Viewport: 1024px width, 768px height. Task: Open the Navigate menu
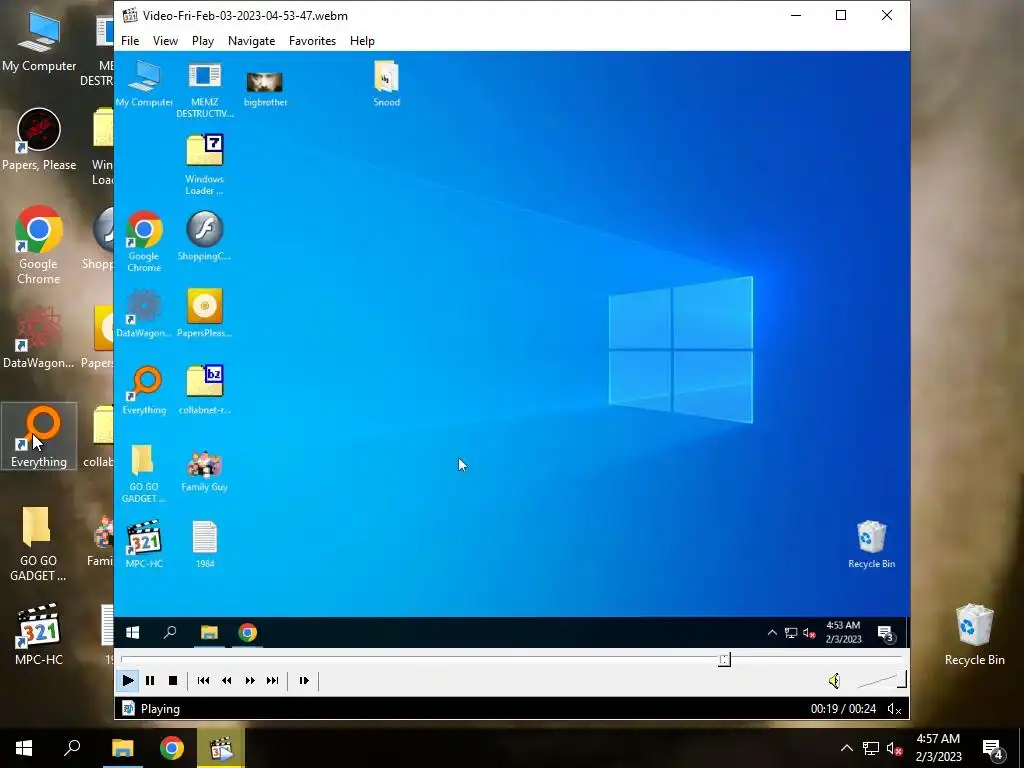coord(251,40)
